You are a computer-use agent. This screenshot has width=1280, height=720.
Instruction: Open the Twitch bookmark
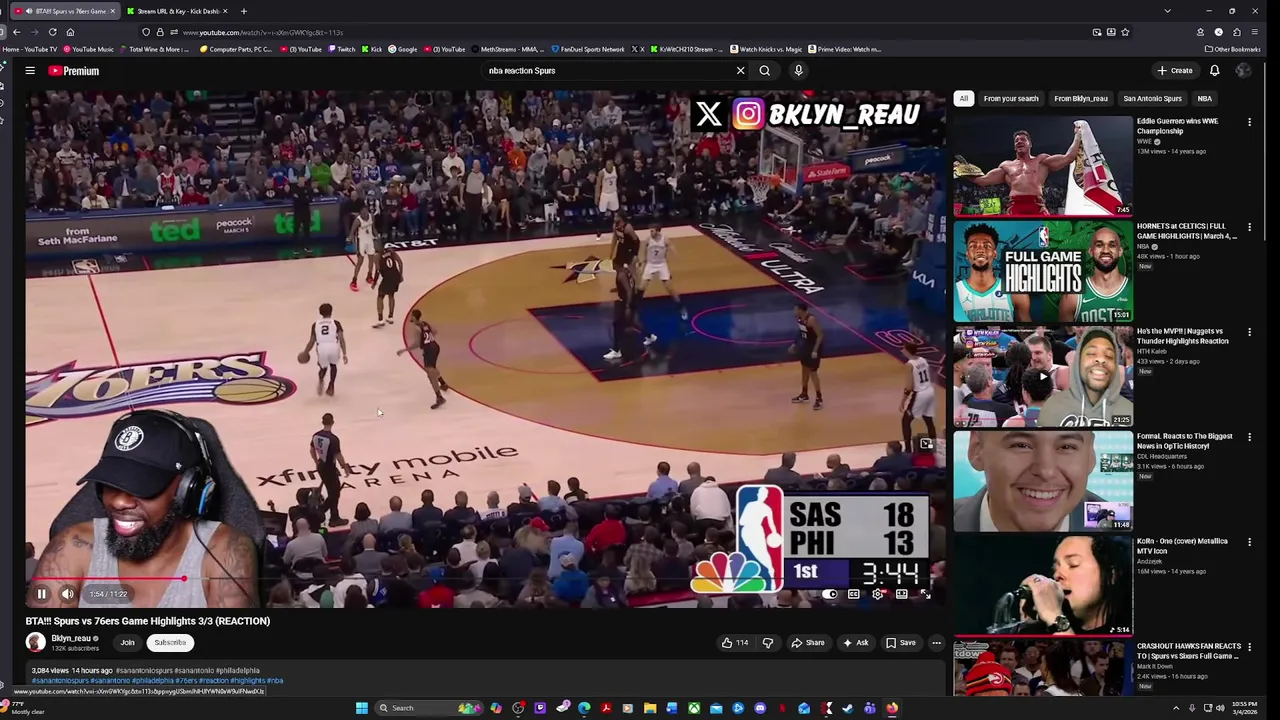point(343,49)
